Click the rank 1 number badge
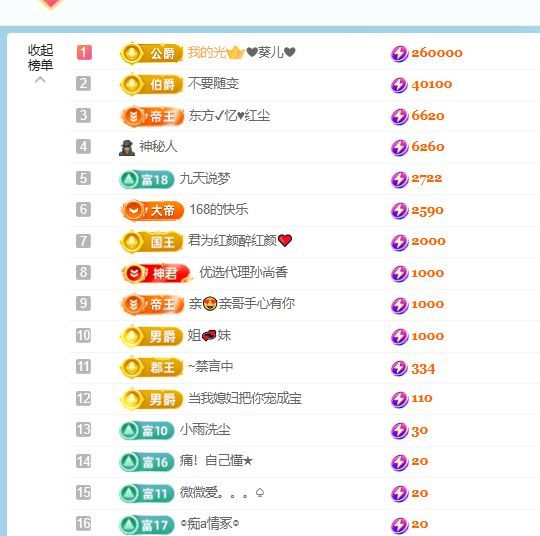Image resolution: width=540 pixels, height=536 pixels. tap(84, 52)
